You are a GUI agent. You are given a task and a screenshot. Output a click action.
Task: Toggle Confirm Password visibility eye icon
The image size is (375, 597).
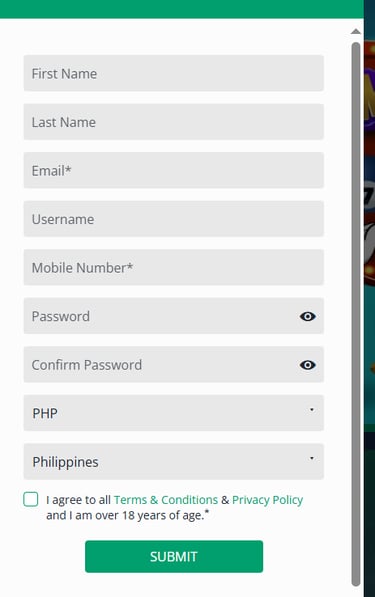[307, 365]
